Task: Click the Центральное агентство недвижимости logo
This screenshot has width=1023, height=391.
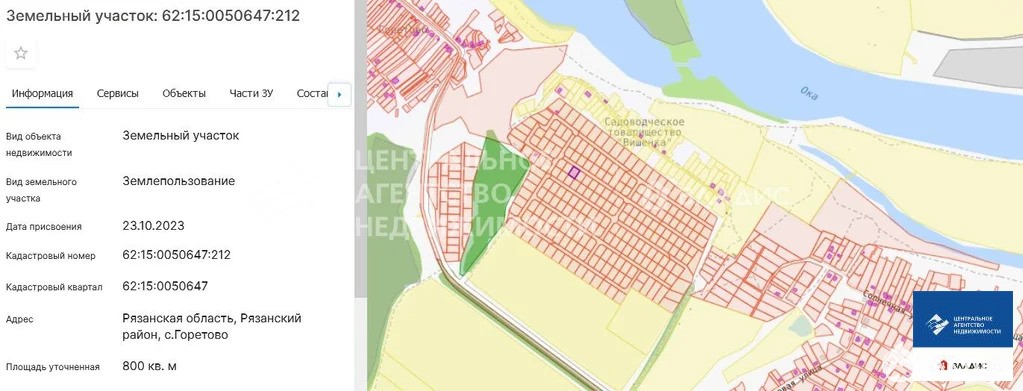Action: coord(962,319)
